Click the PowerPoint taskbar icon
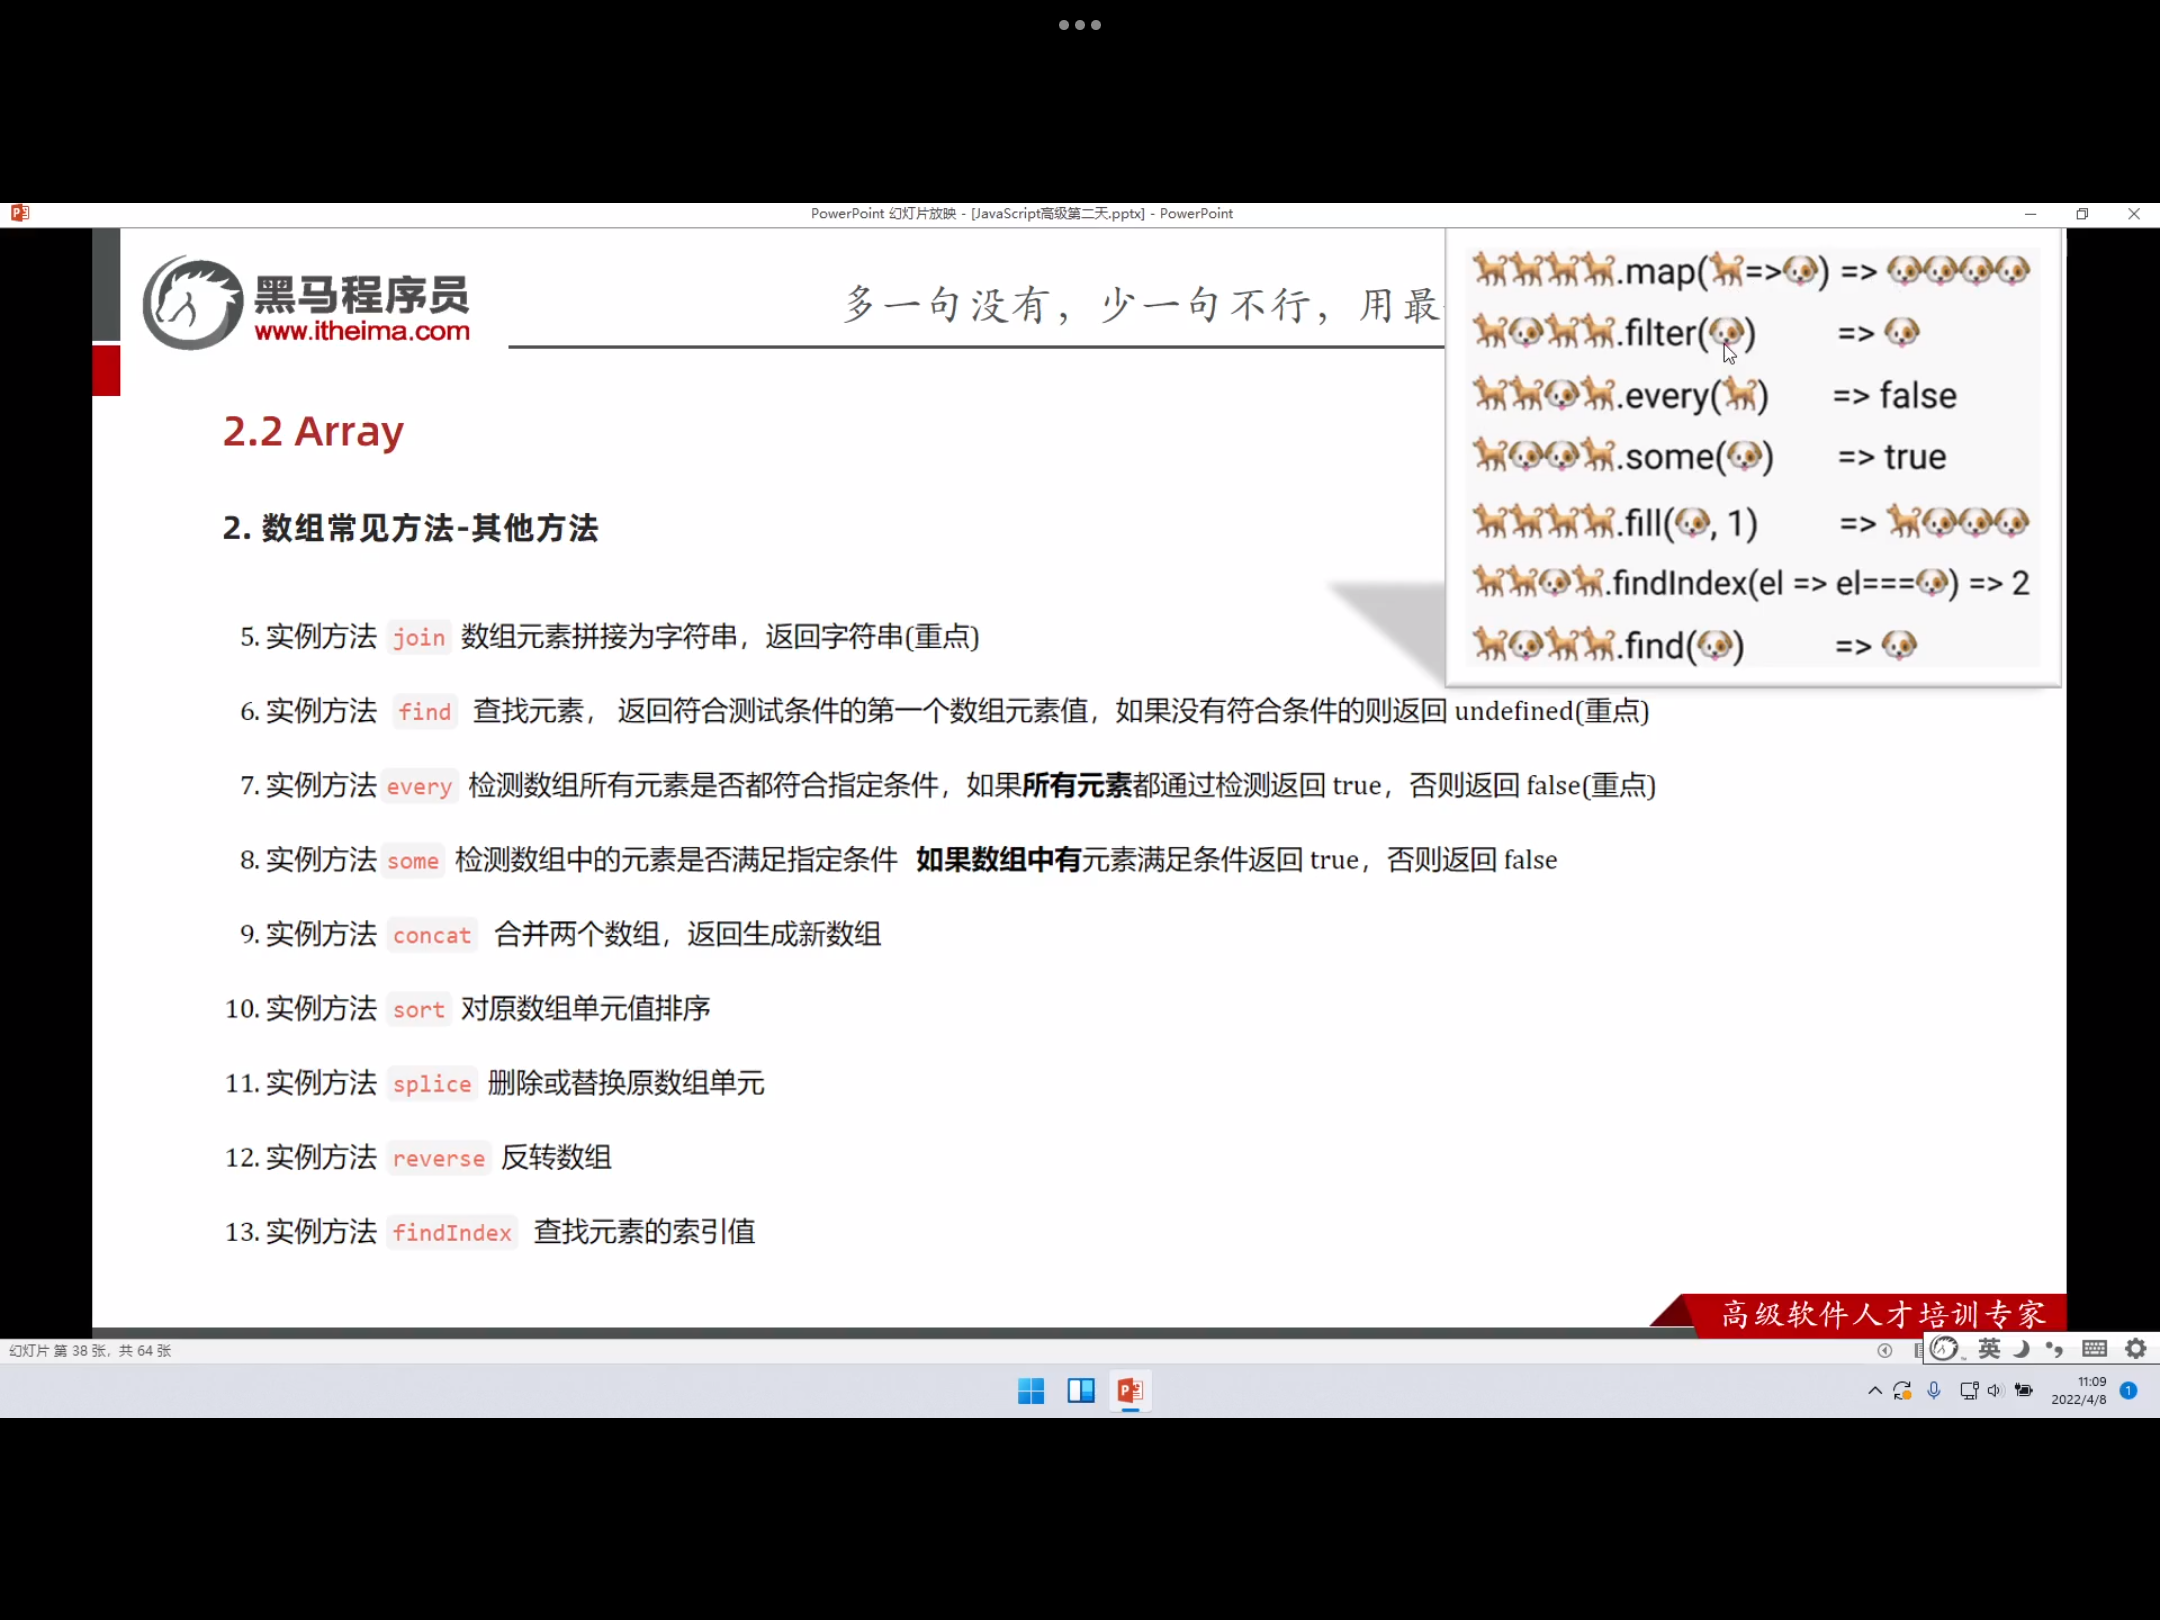Viewport: 2160px width, 1620px height. tap(1130, 1391)
